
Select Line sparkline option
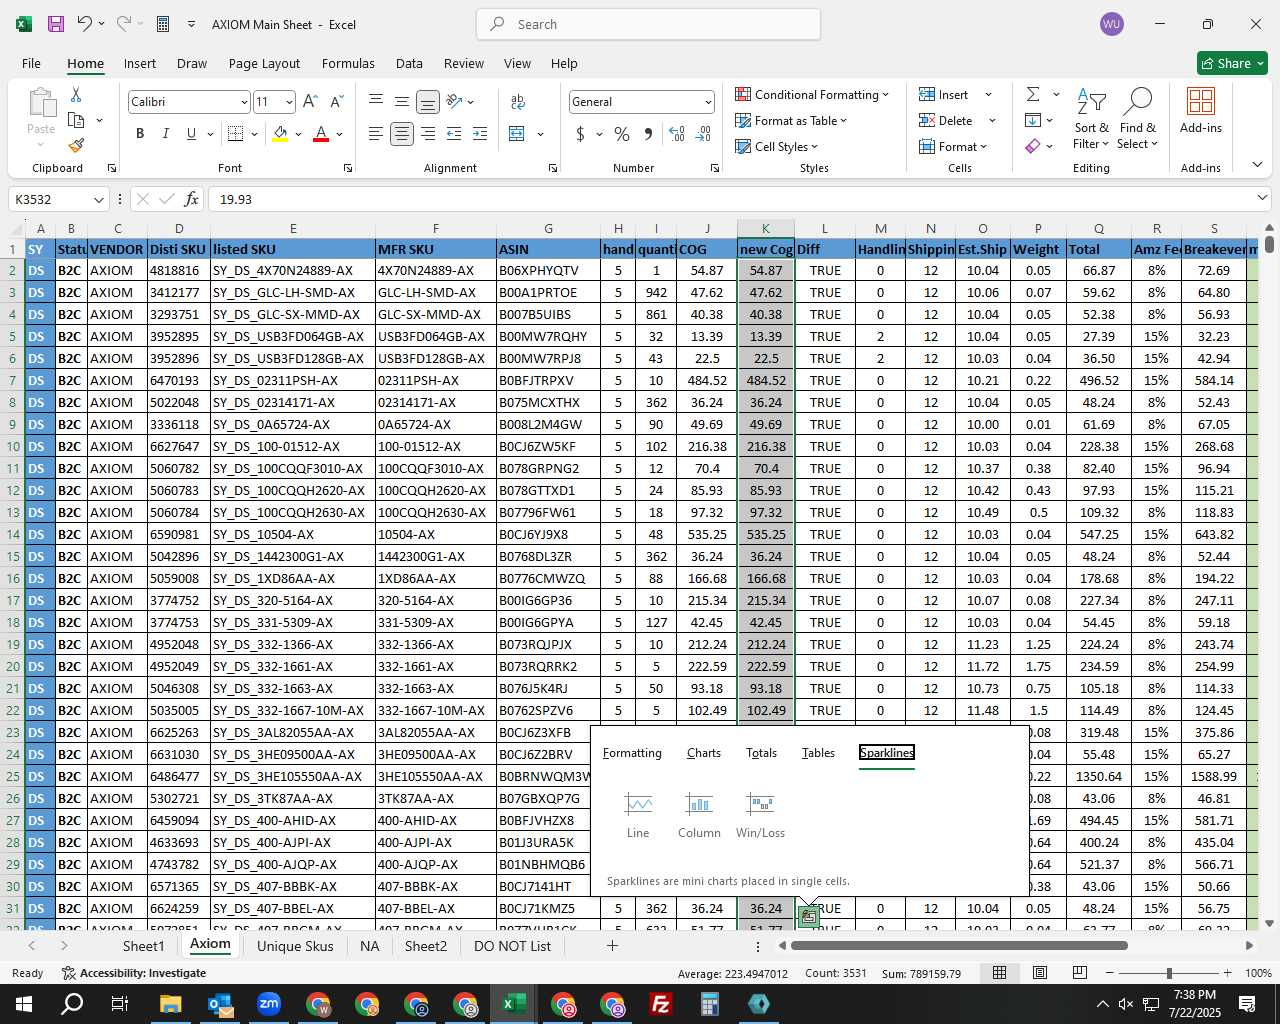638,815
